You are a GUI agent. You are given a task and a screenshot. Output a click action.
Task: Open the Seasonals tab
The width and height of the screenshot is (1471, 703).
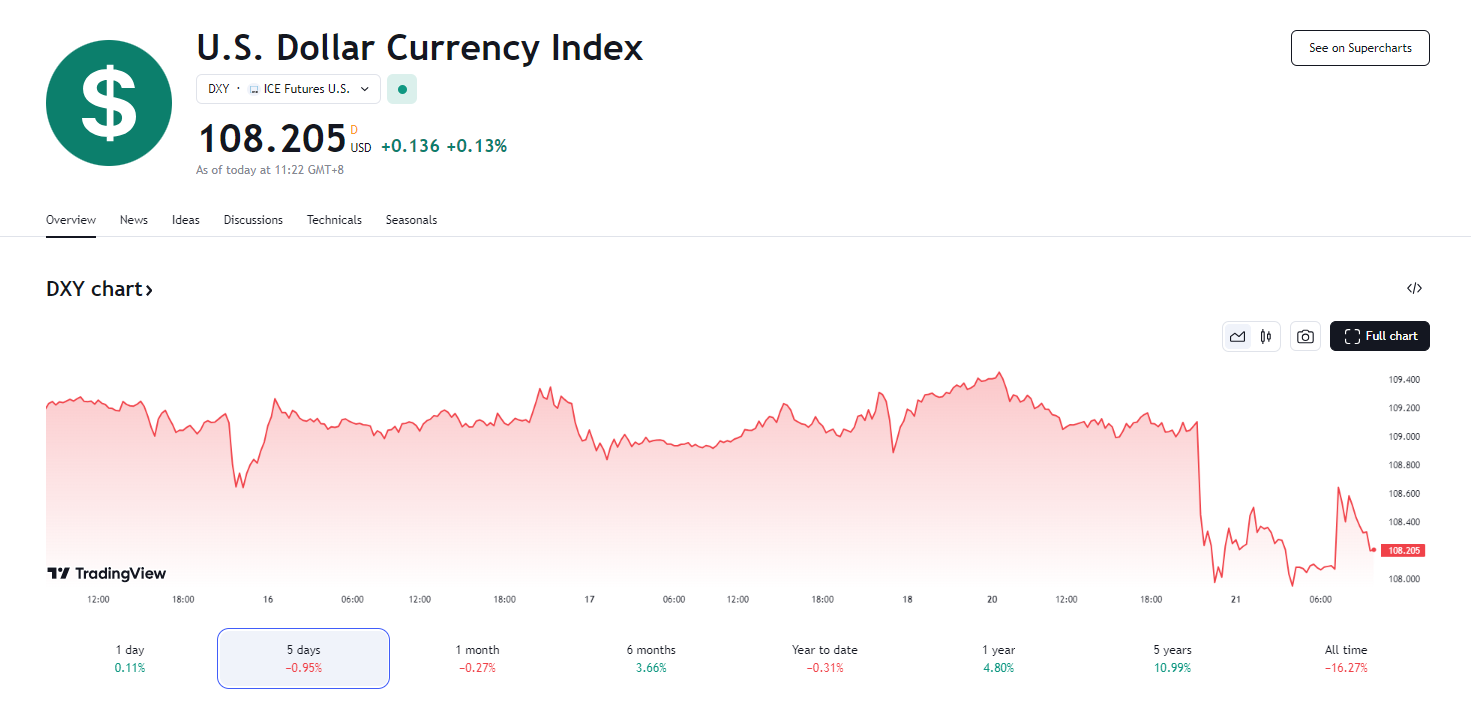[411, 220]
